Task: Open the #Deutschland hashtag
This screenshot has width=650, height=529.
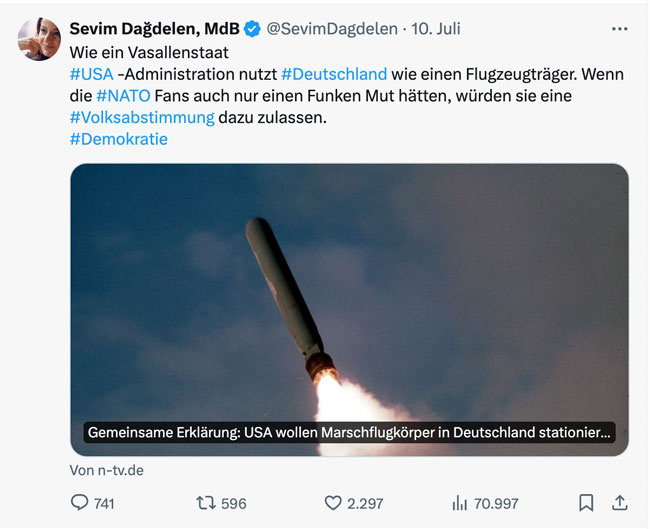Action: 333,73
